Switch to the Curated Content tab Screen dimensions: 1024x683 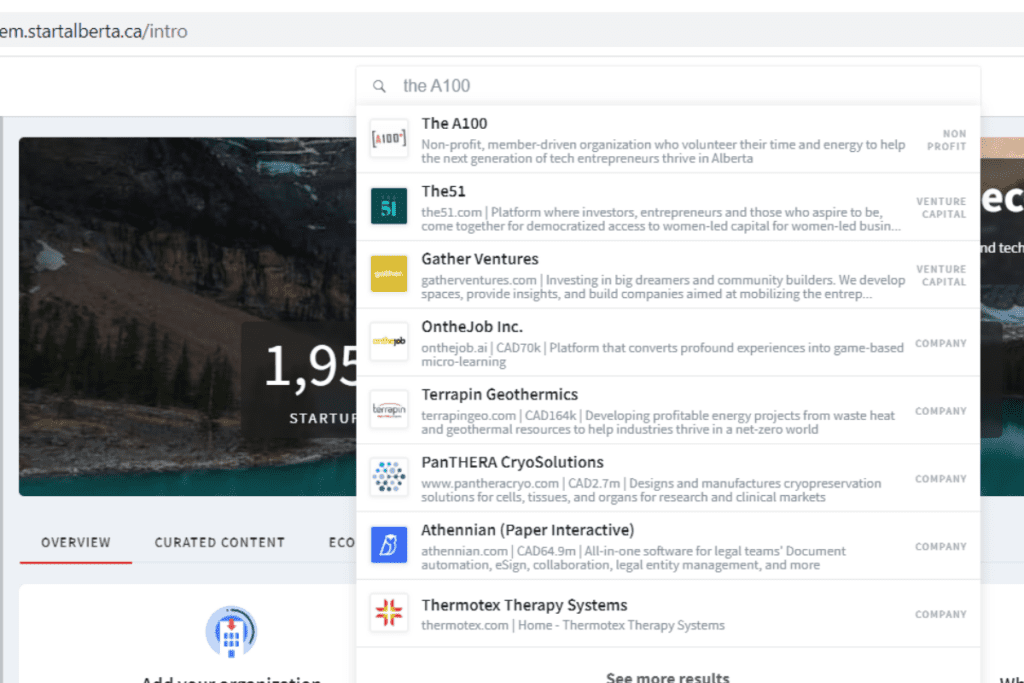[x=219, y=543]
